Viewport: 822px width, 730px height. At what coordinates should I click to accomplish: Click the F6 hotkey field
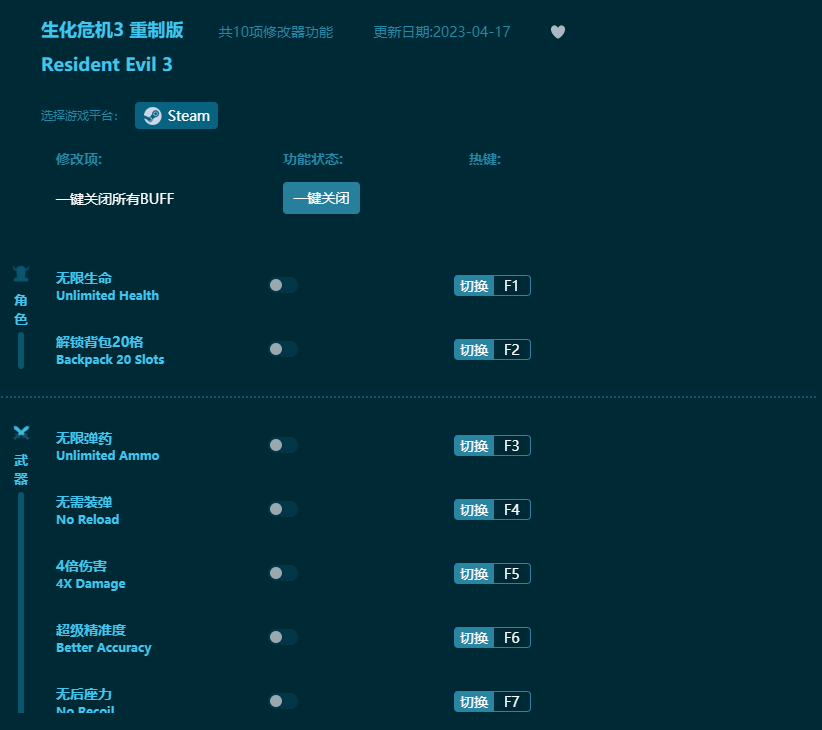(x=512, y=637)
